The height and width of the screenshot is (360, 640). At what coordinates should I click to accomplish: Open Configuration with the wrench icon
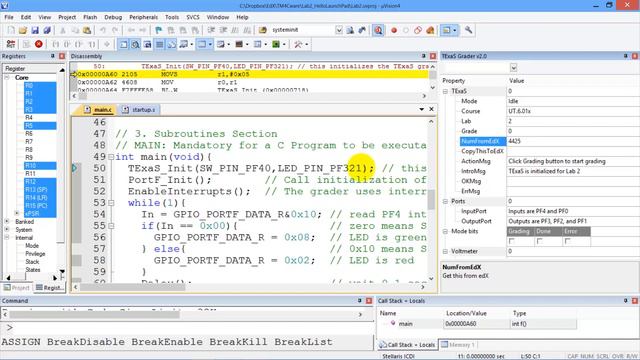coord(469,30)
